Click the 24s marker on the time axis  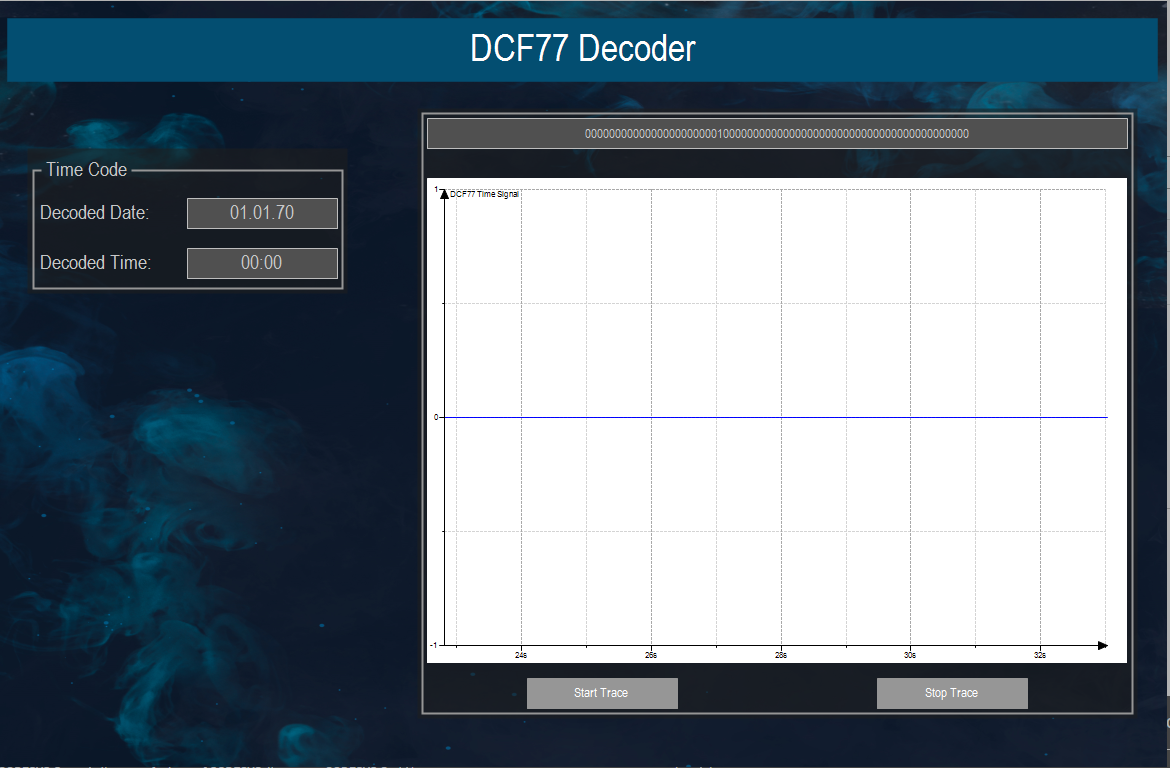[519, 655]
